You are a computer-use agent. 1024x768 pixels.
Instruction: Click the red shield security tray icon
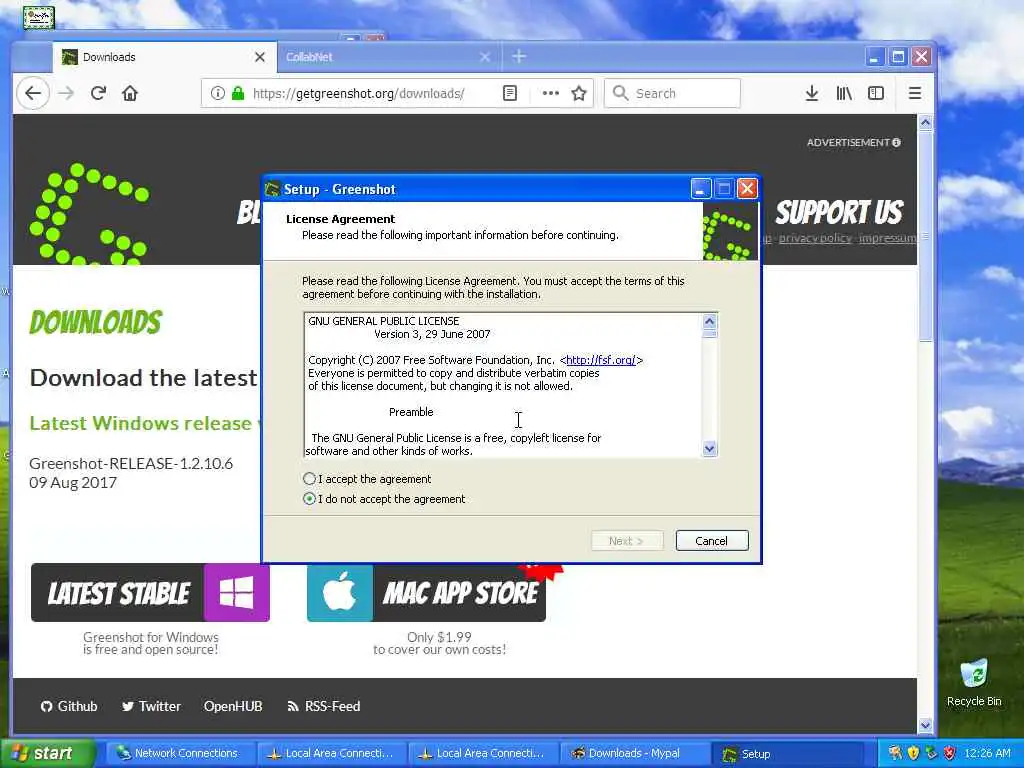950,753
